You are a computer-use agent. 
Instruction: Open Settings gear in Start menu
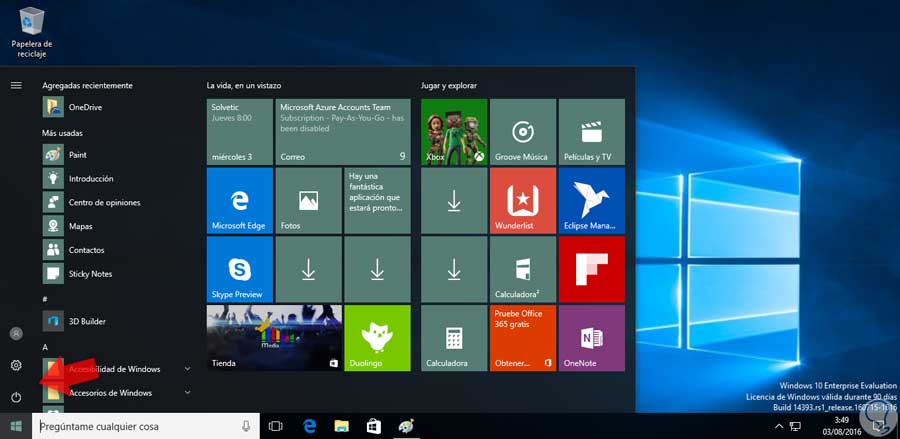pos(16,365)
